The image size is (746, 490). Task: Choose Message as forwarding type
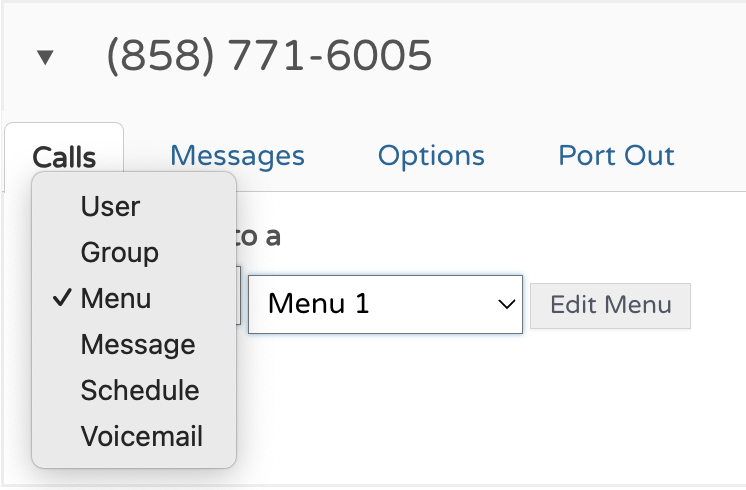pyautogui.click(x=137, y=345)
